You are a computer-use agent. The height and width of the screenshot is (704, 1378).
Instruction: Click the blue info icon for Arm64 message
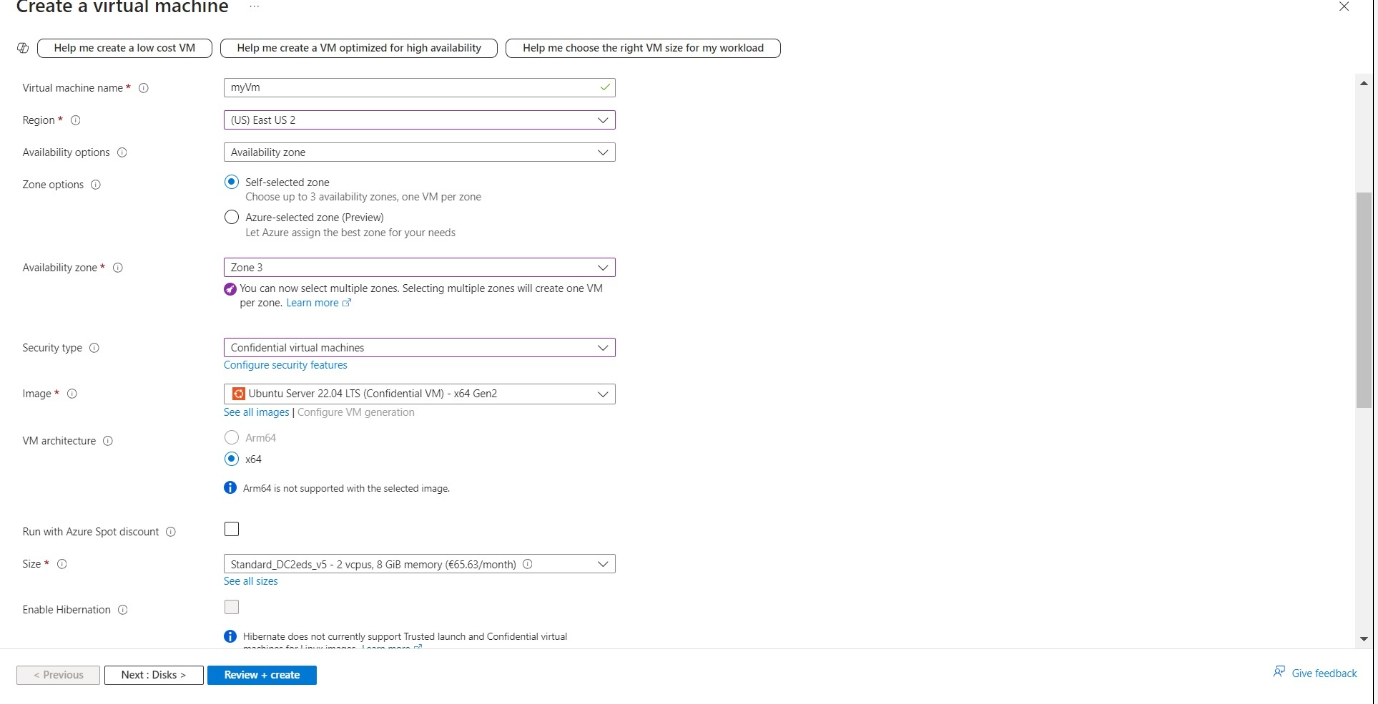(x=230, y=488)
